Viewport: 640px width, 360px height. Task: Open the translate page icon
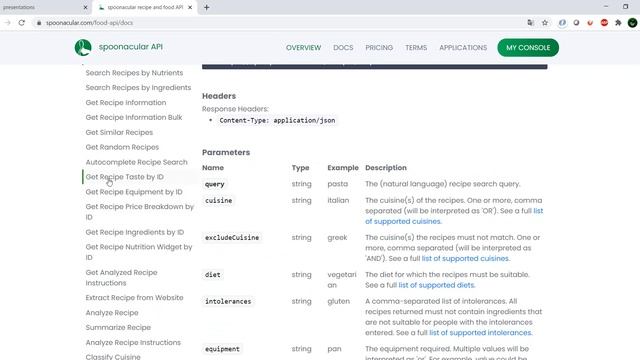click(530, 23)
